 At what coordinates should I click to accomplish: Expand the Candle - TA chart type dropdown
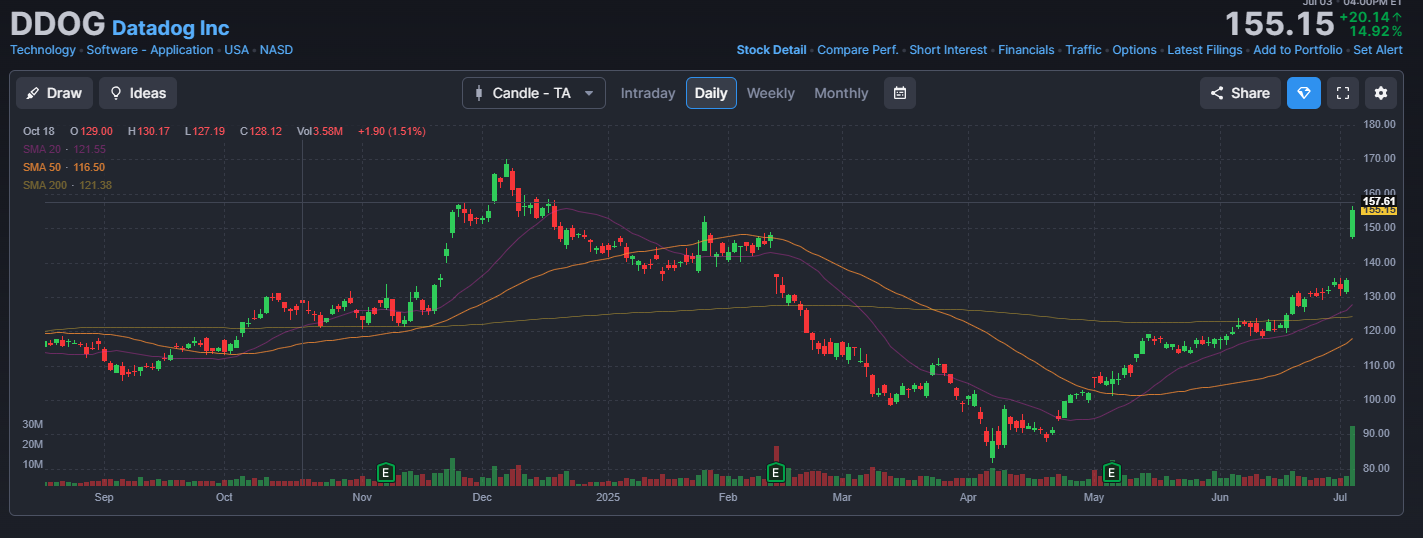click(533, 93)
